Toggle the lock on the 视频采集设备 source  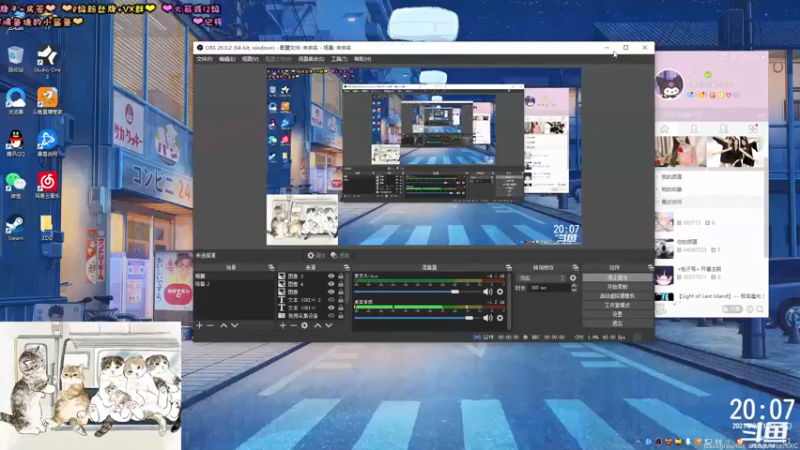tap(341, 316)
